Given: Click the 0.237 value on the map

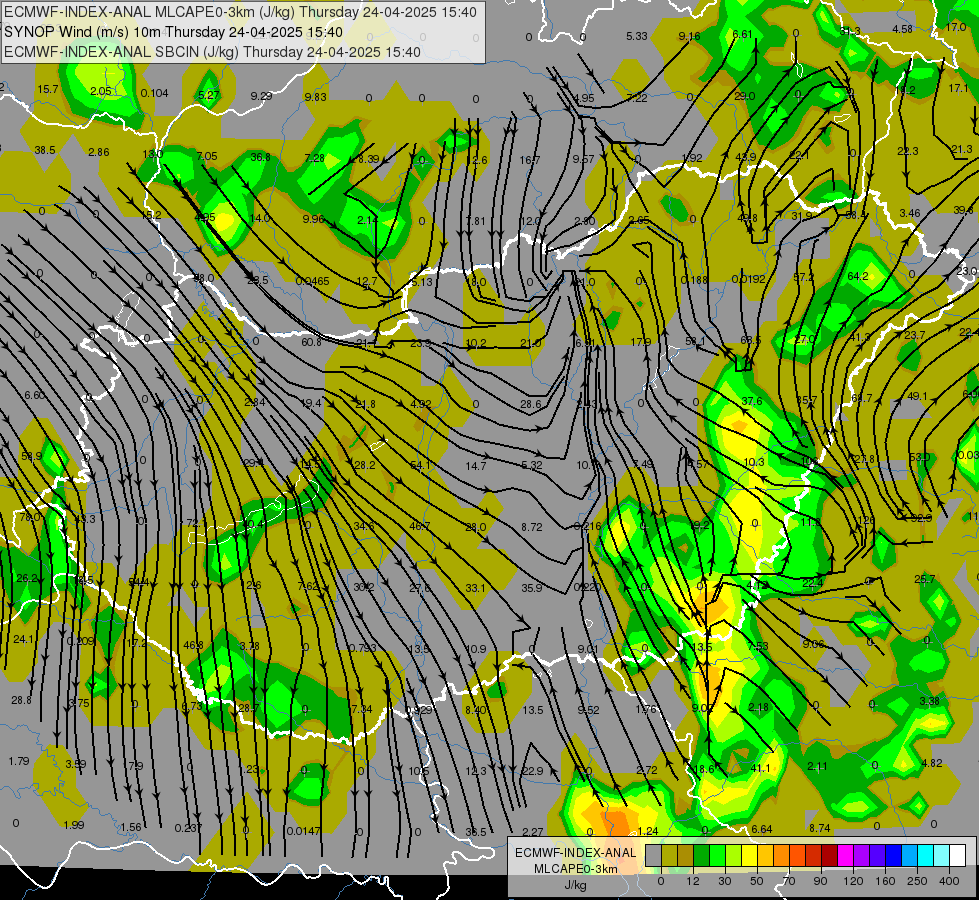Looking at the screenshot, I should tap(188, 828).
